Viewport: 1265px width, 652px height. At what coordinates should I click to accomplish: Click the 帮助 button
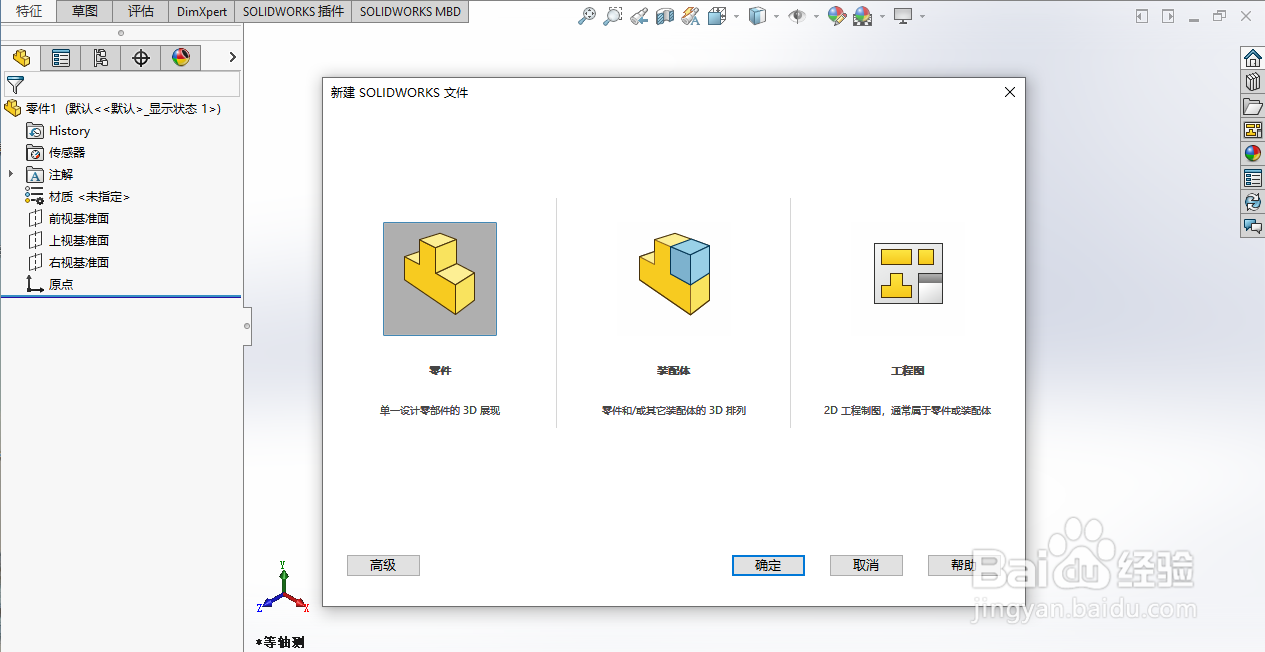pos(964,565)
